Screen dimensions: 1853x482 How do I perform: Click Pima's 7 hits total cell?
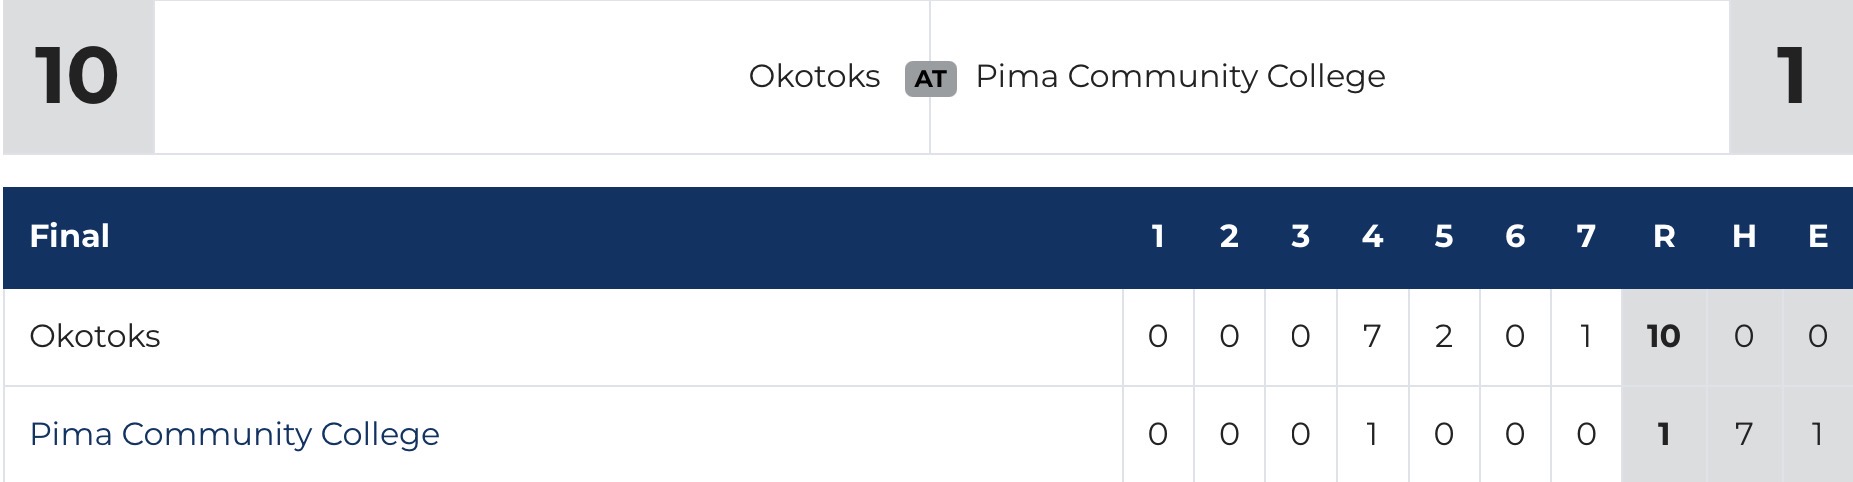(1743, 434)
